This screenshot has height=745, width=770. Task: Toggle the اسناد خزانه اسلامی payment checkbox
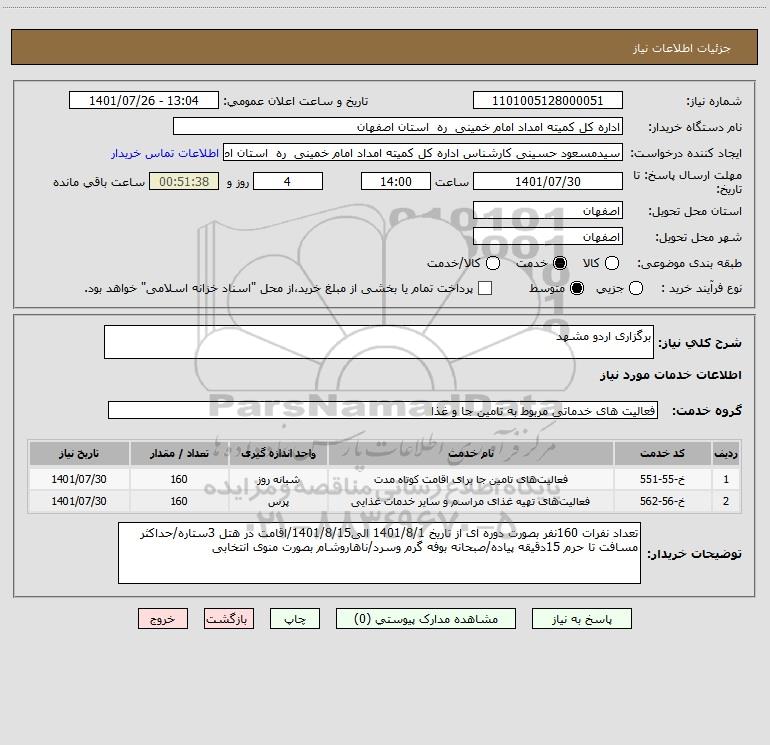(485, 288)
